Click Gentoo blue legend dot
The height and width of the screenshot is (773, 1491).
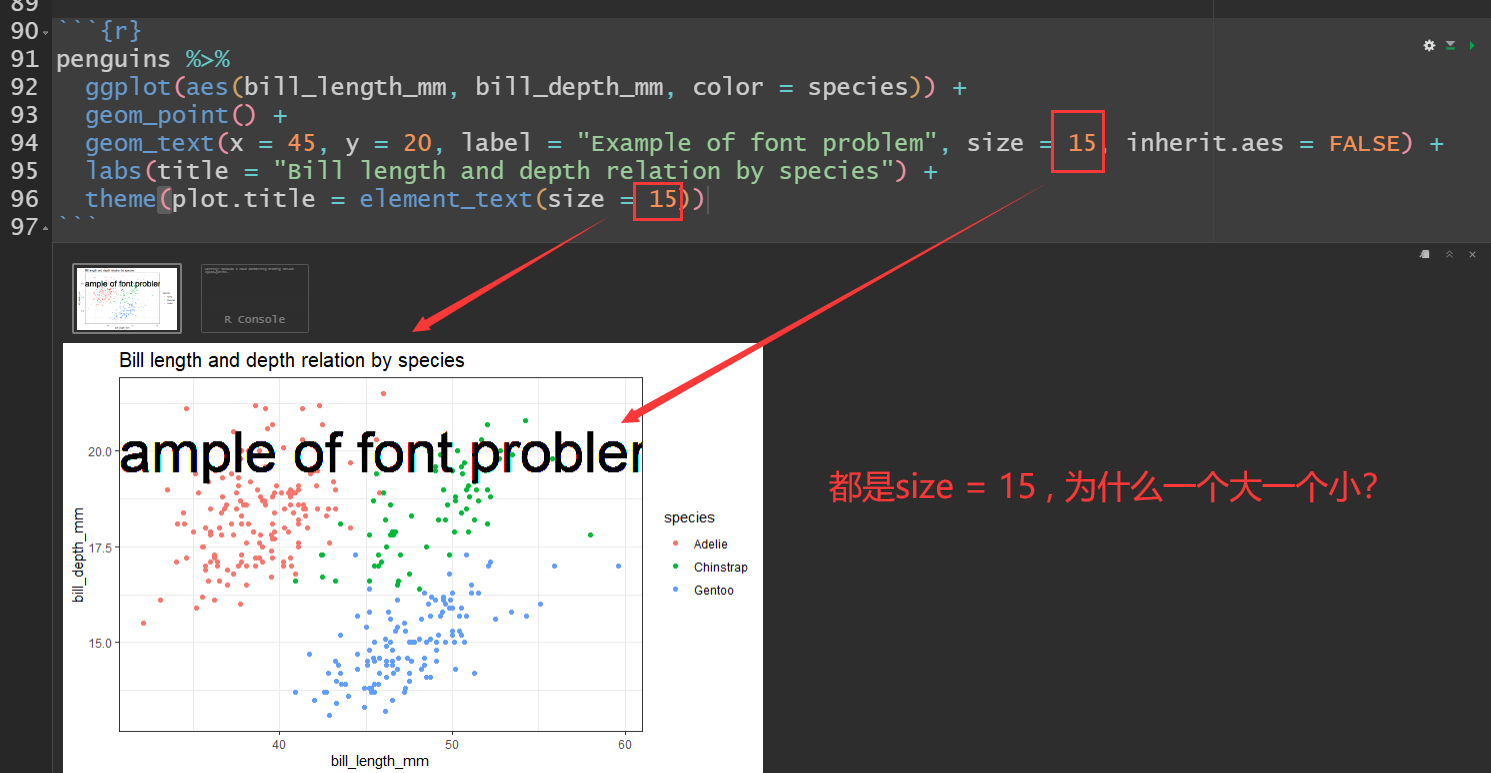675,590
